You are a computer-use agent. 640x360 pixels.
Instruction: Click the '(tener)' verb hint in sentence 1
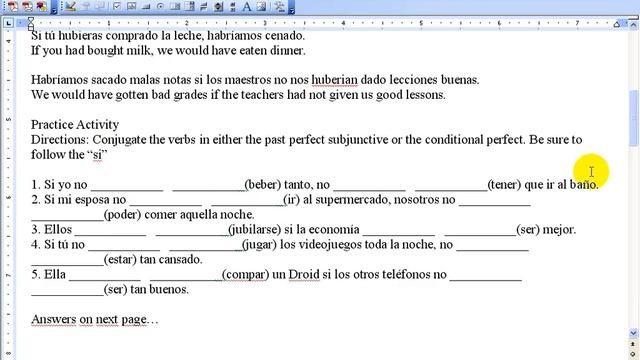click(504, 184)
